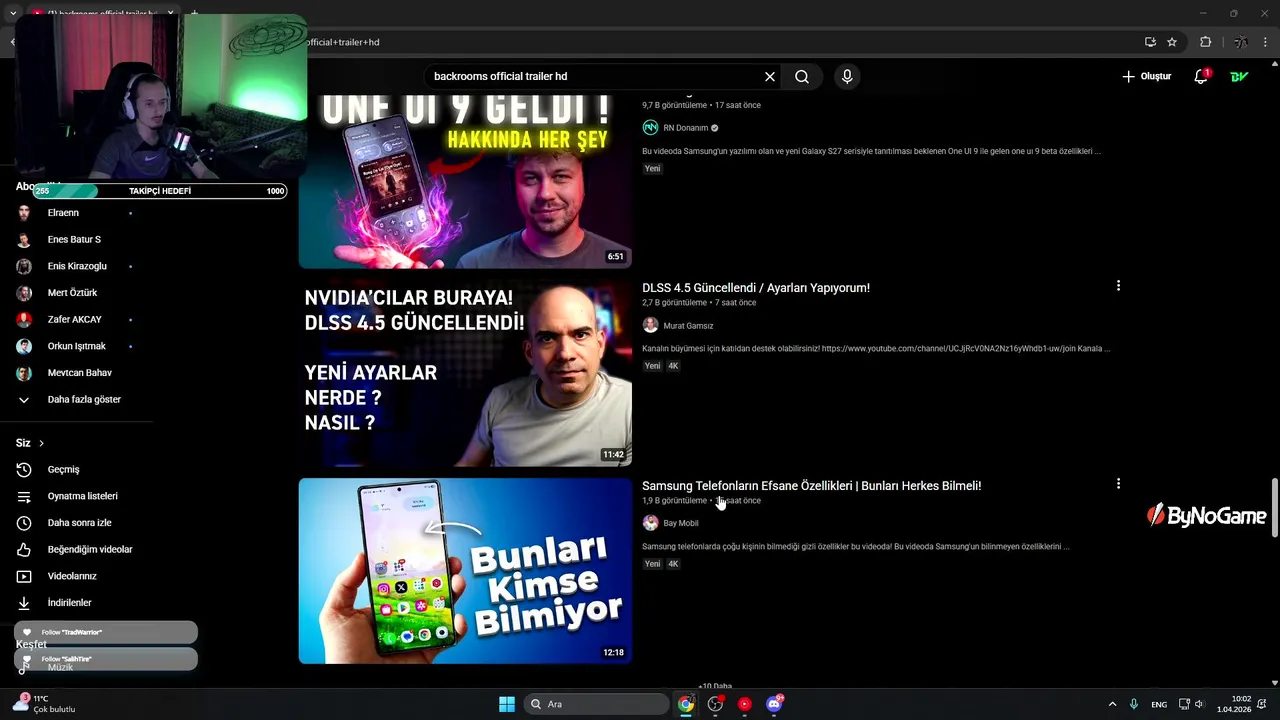The height and width of the screenshot is (720, 1280).
Task: Click the ENG language indicator
Action: pyautogui.click(x=1159, y=705)
